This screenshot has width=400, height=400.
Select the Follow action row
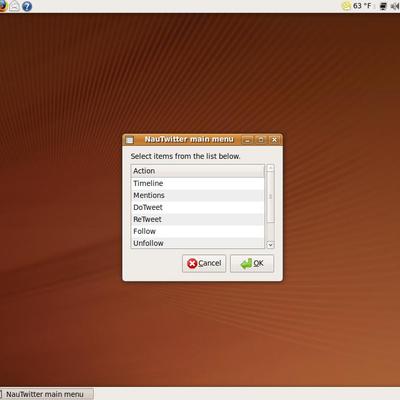[x=197, y=231]
